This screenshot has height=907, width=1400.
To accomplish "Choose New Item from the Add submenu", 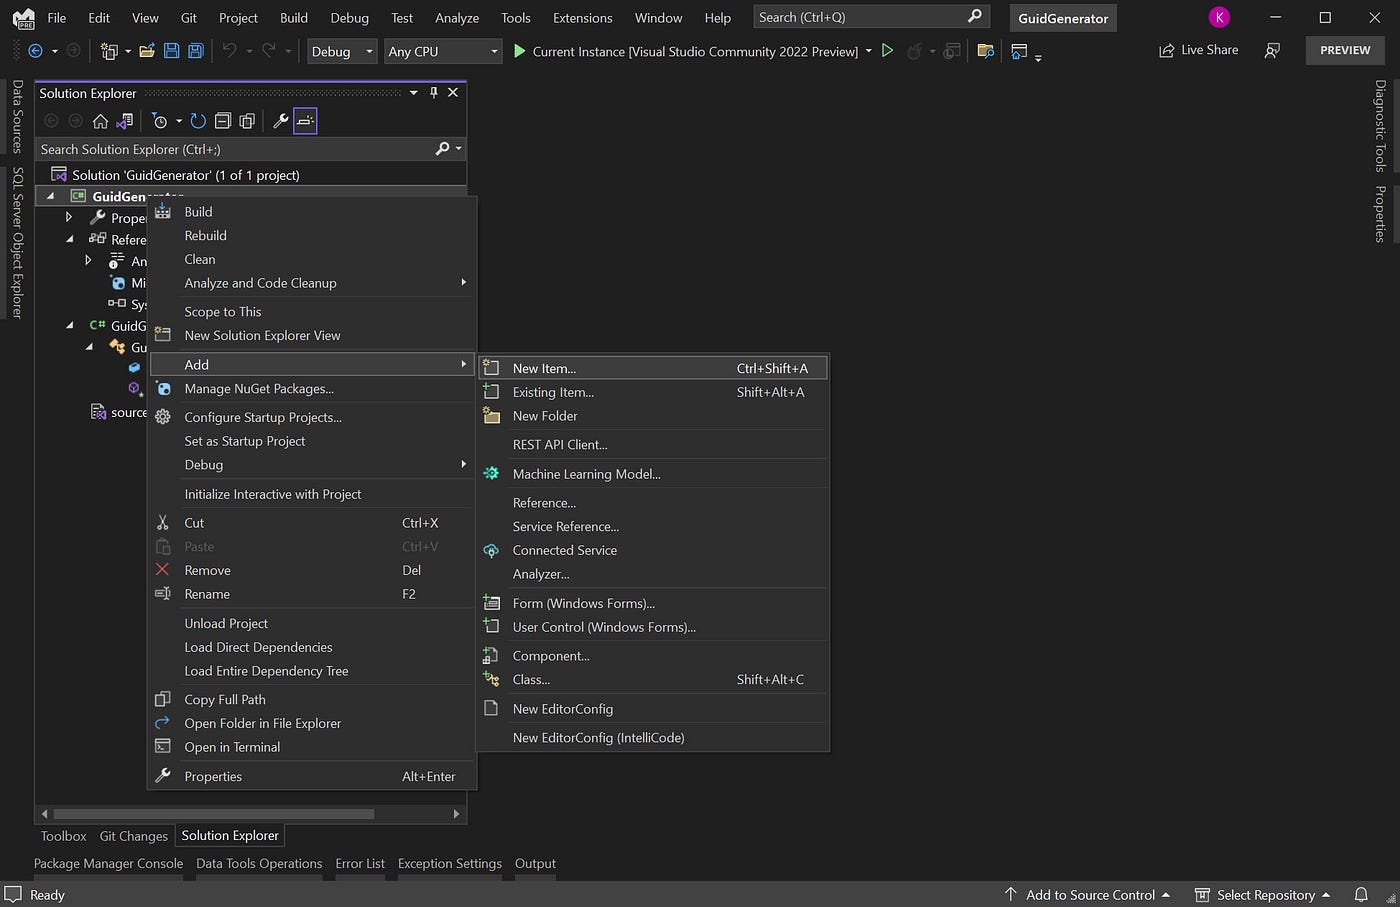I will [x=544, y=368].
